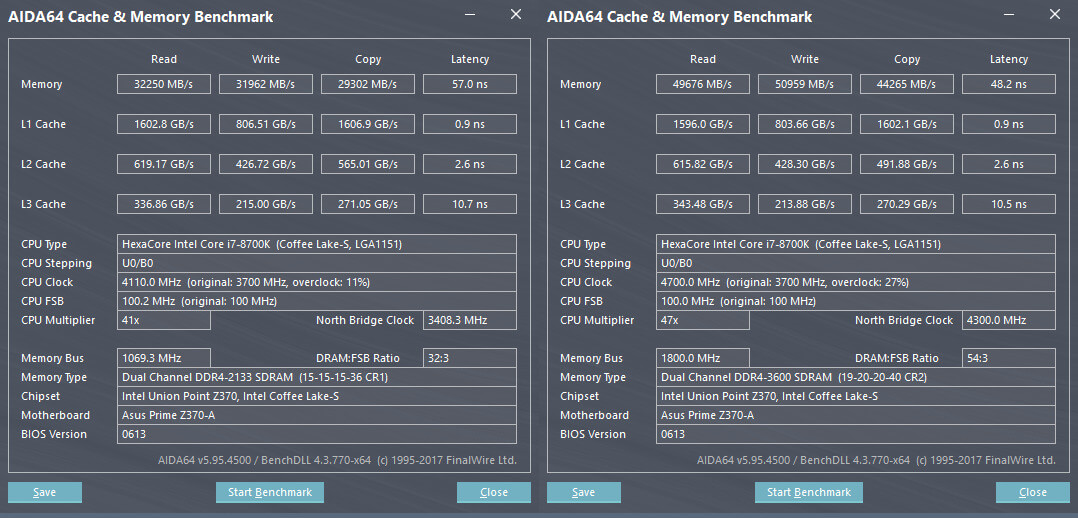Click the Dual Channel DDR4-3600 memory type field

coord(857,377)
